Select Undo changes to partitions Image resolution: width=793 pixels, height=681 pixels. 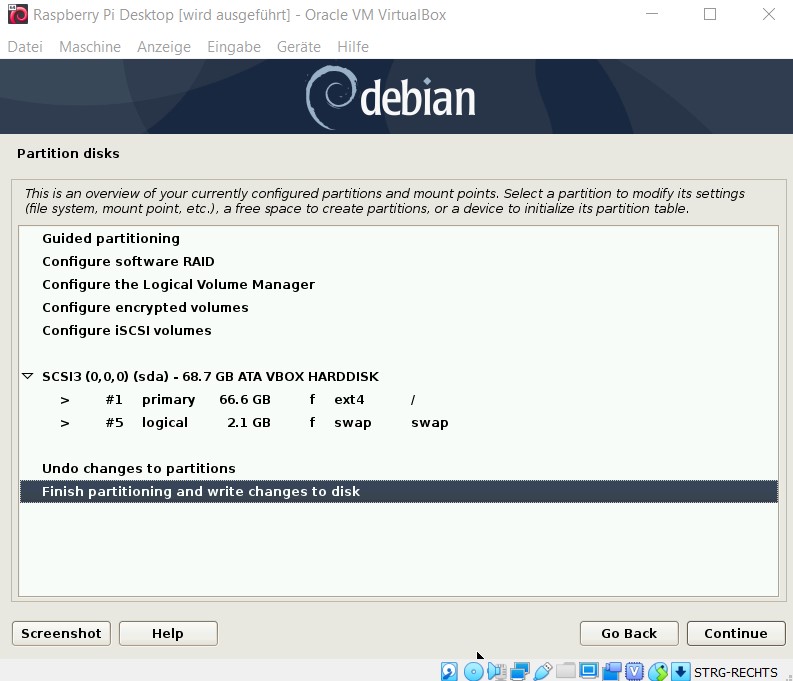[399, 468]
